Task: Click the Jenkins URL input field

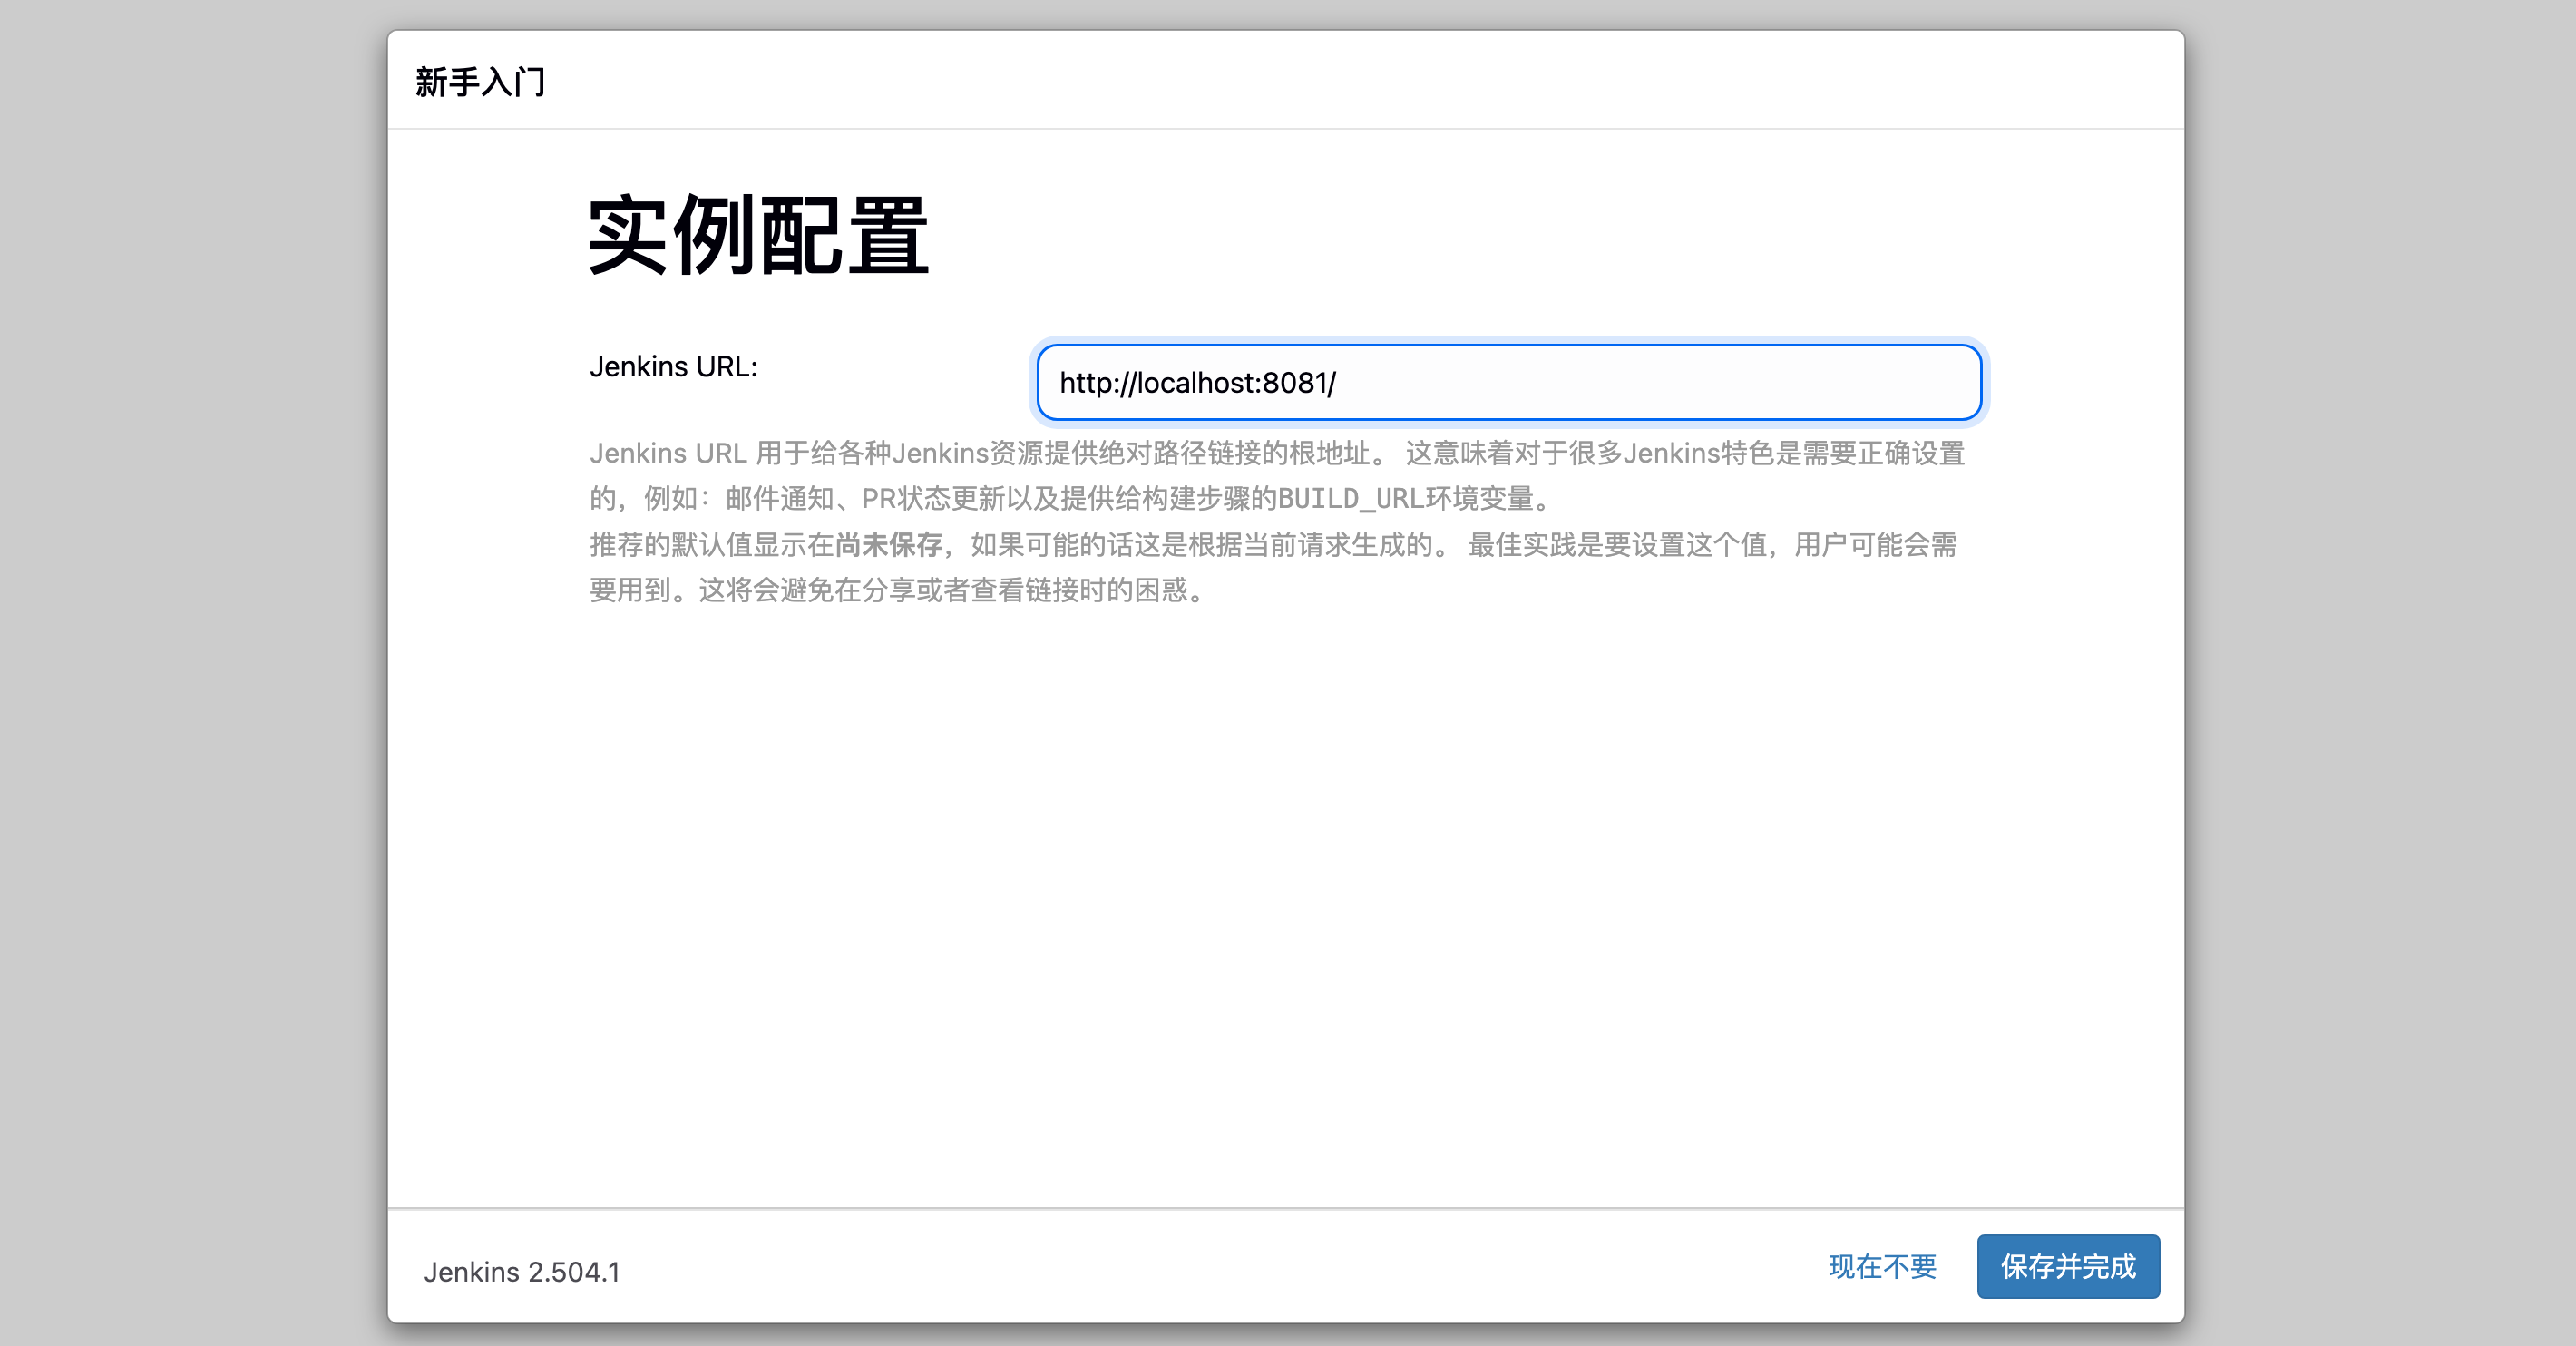Action: (x=1508, y=382)
